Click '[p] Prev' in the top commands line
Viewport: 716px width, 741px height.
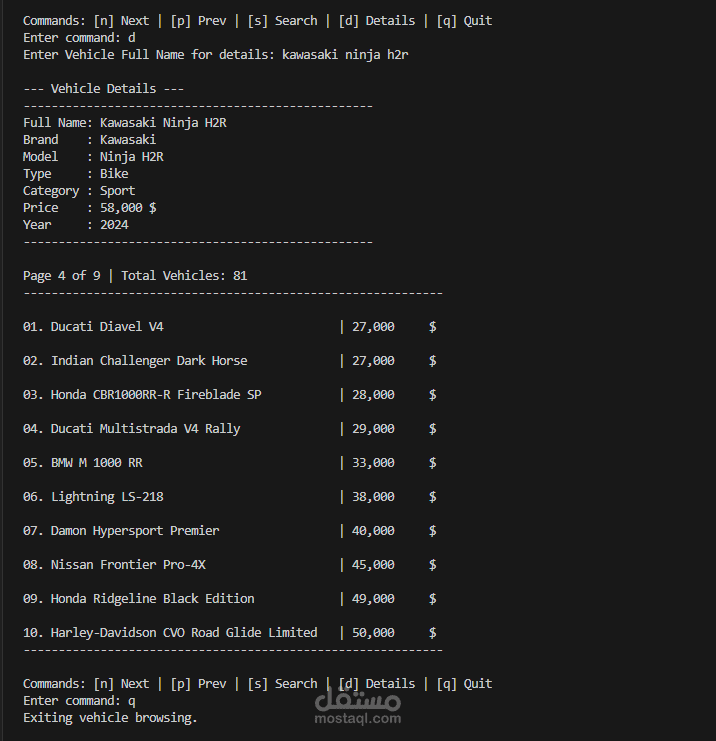(x=198, y=21)
